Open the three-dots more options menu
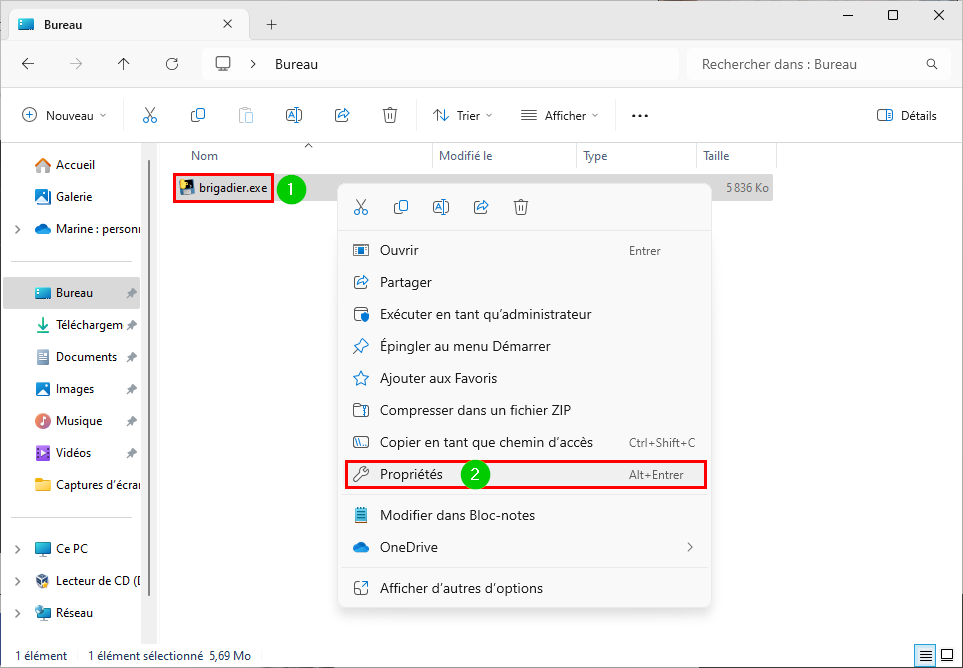 click(640, 115)
